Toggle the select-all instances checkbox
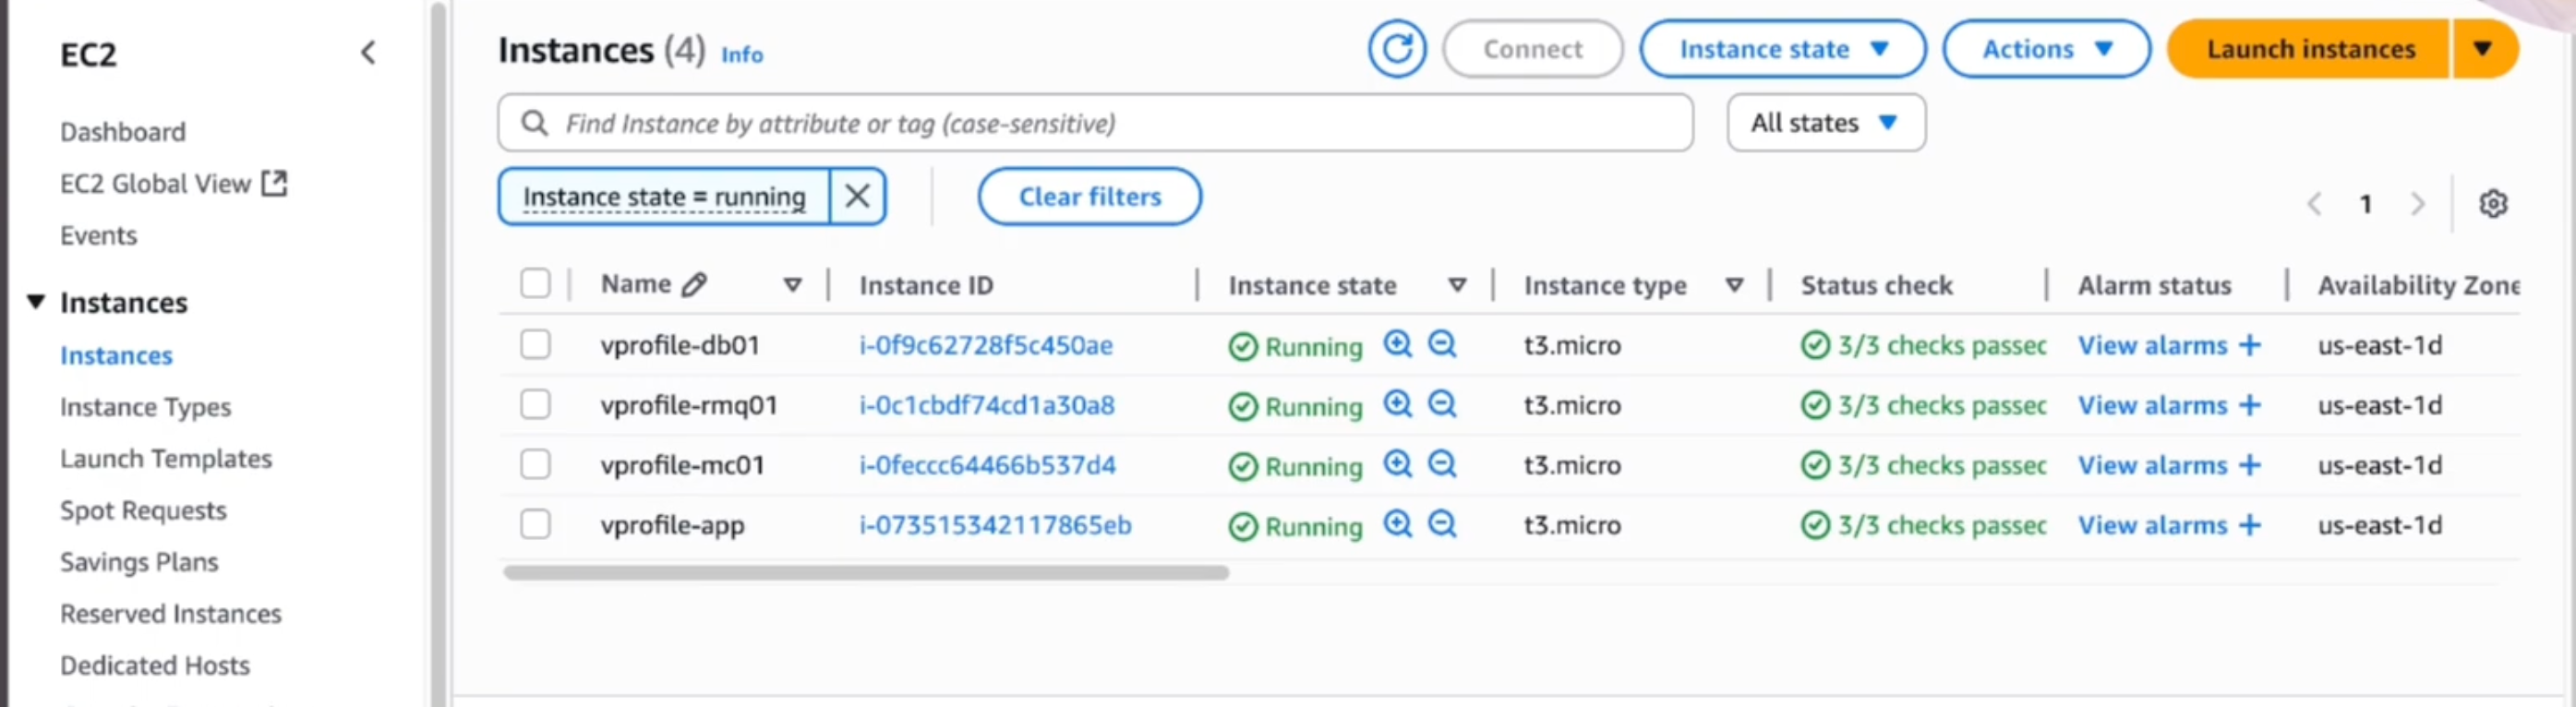Viewport: 2576px width, 707px height. (535, 284)
